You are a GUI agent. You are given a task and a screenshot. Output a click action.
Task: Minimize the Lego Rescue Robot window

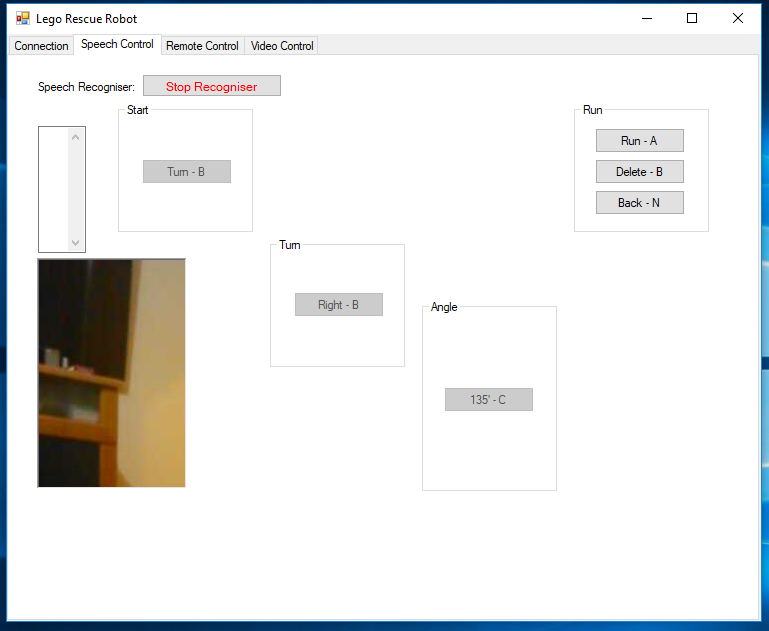coord(646,18)
